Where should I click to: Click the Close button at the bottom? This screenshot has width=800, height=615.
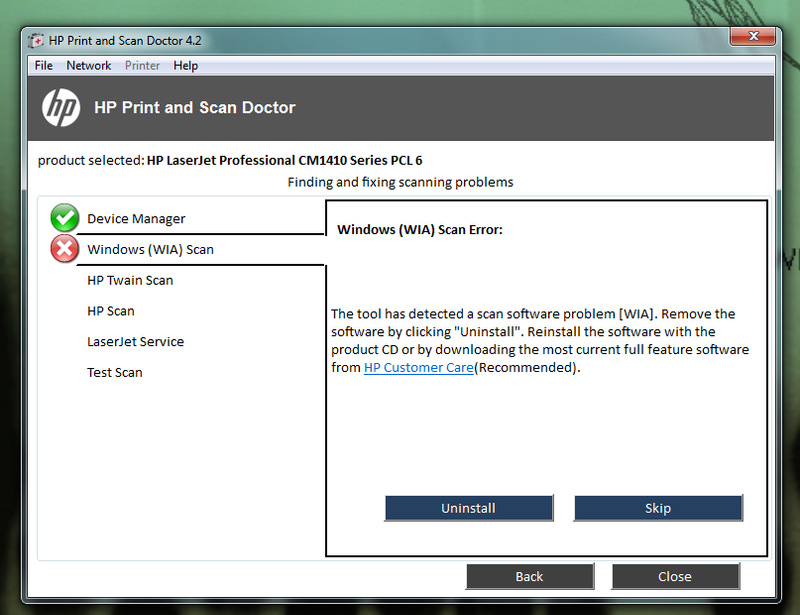pos(675,576)
